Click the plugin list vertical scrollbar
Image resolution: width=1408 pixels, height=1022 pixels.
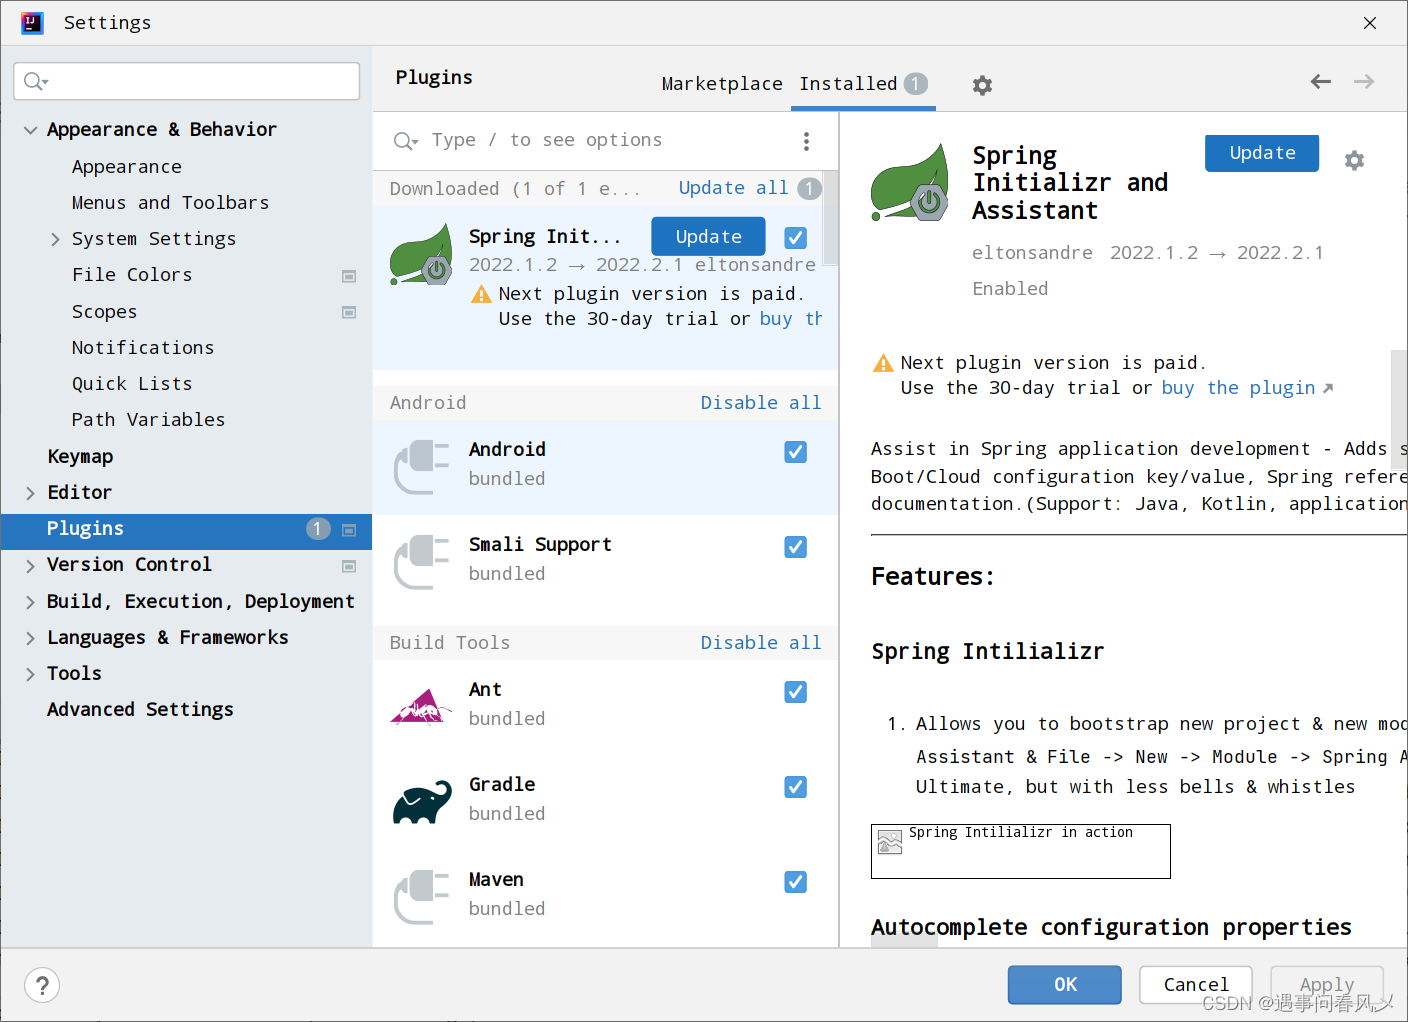[x=831, y=220]
